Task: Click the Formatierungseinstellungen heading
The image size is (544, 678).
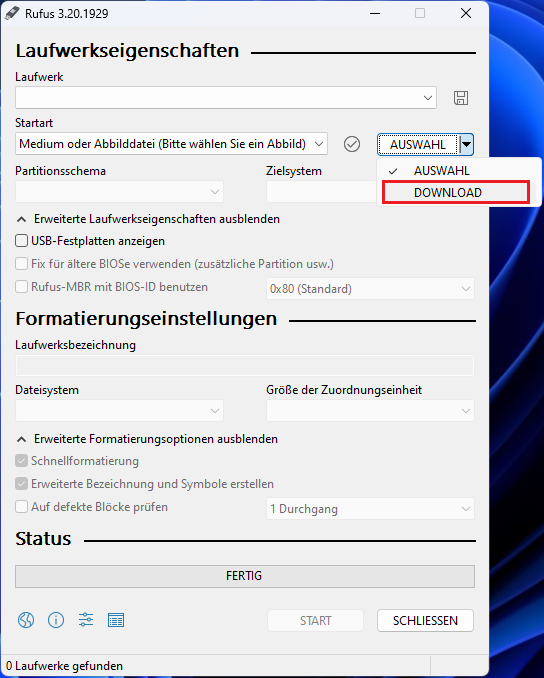Action: (x=146, y=319)
